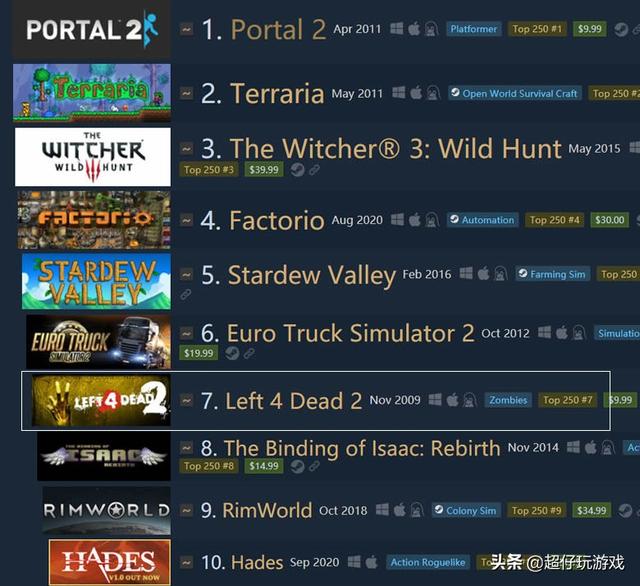The height and width of the screenshot is (586, 640).
Task: Select the Open World Survival Craft tag
Action: coord(515,93)
